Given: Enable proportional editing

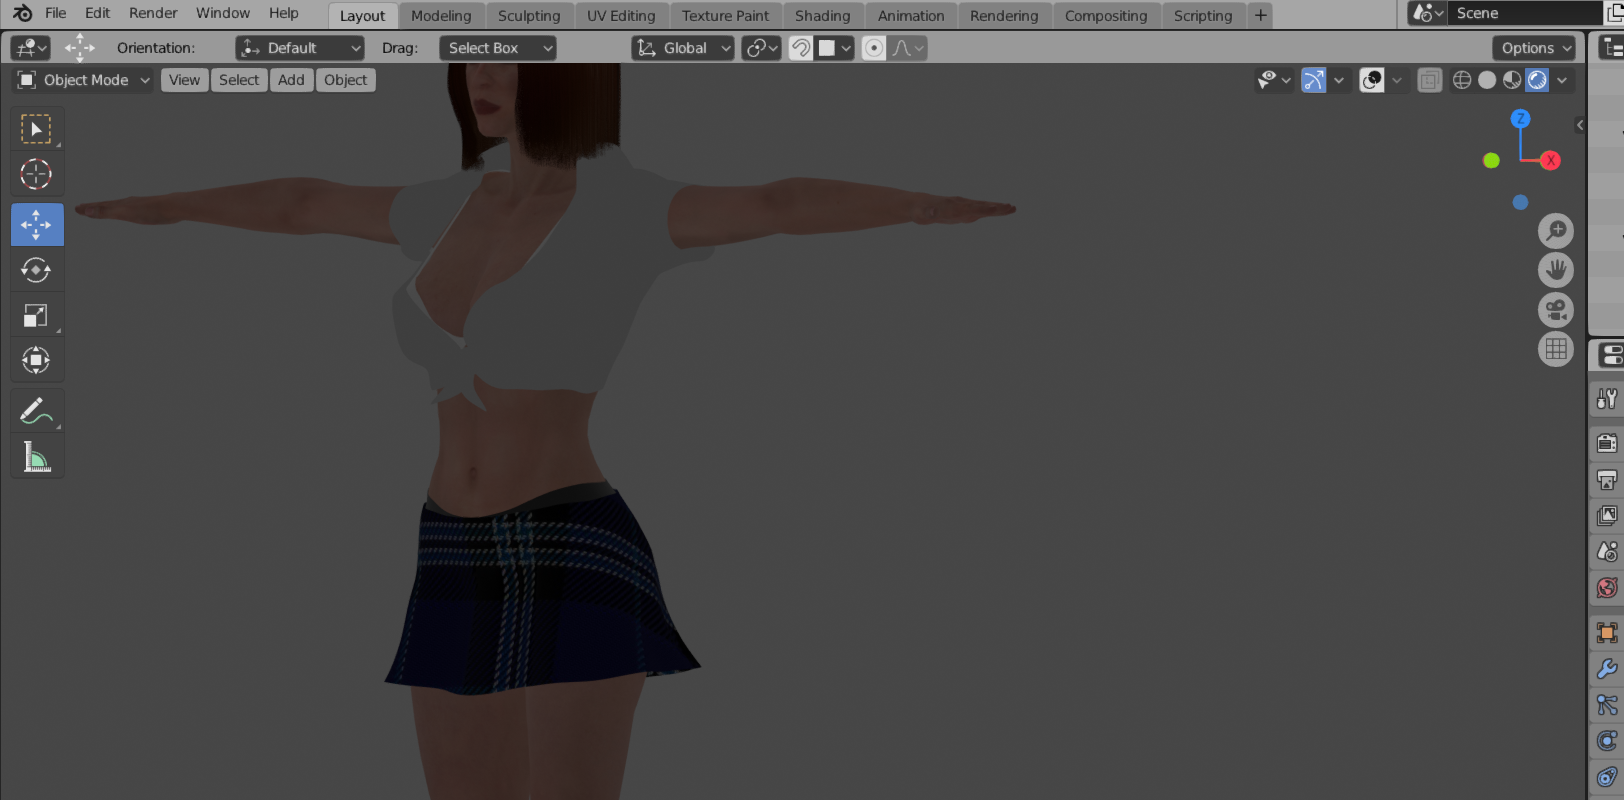Looking at the screenshot, I should (873, 48).
